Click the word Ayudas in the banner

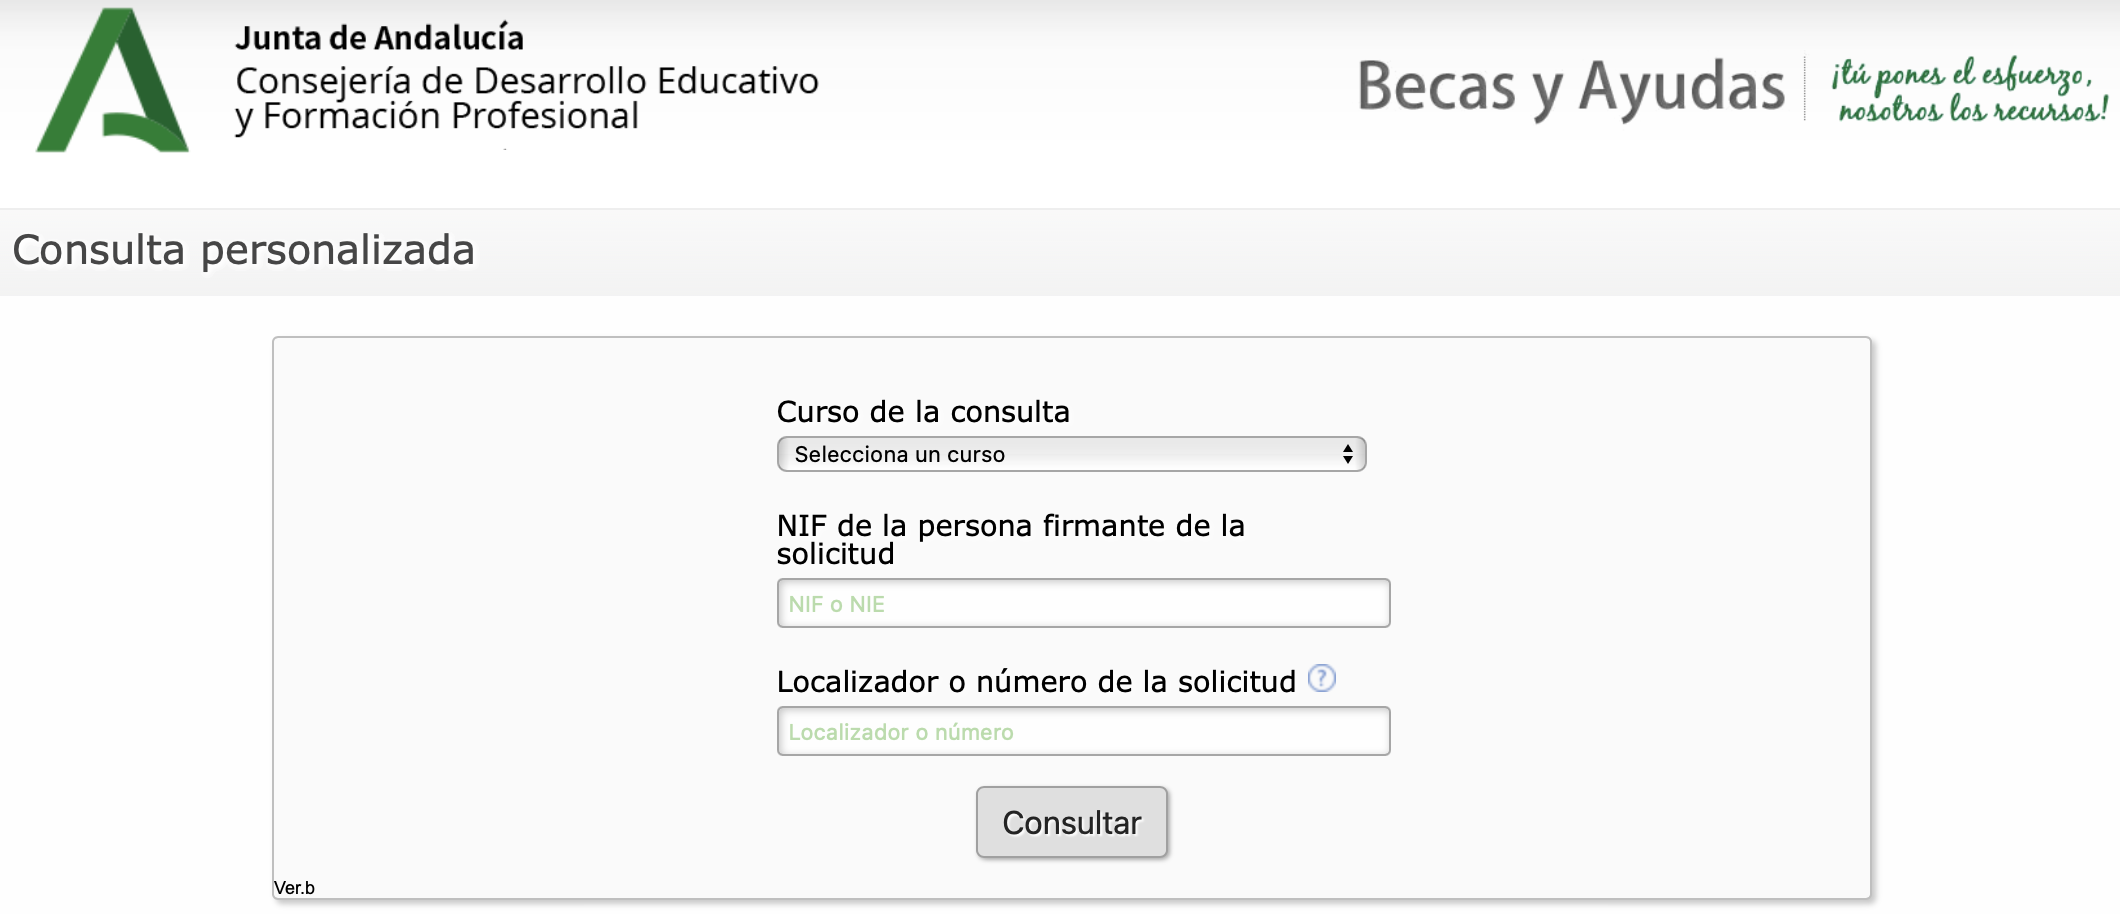coord(1682,87)
